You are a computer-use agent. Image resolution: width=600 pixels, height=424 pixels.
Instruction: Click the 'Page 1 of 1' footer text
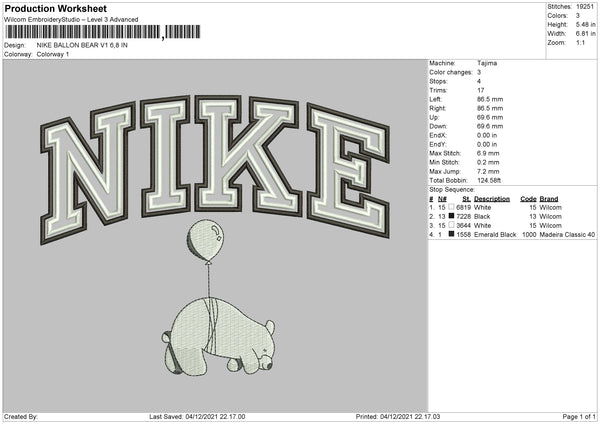(x=579, y=416)
